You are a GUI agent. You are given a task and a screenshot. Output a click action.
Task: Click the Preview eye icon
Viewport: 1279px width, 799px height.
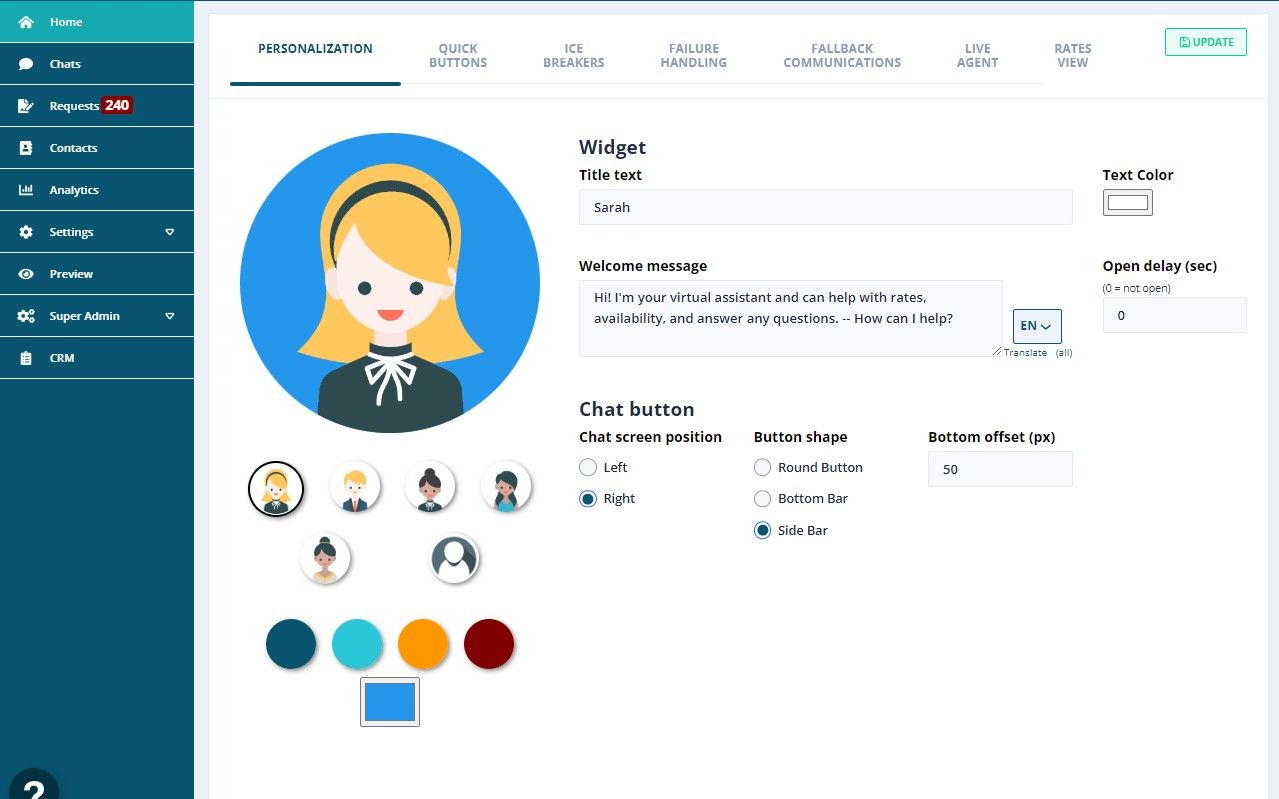(x=26, y=274)
